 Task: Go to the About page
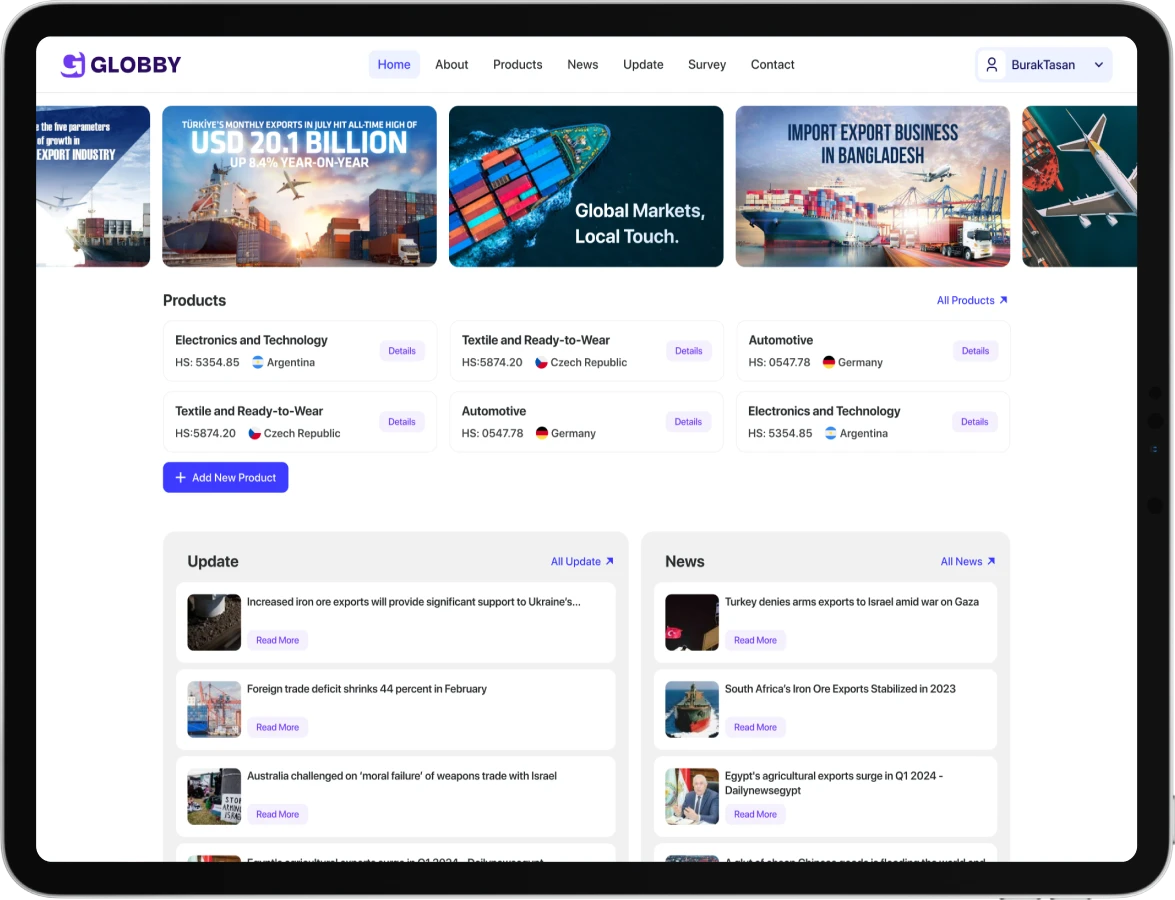click(x=452, y=64)
